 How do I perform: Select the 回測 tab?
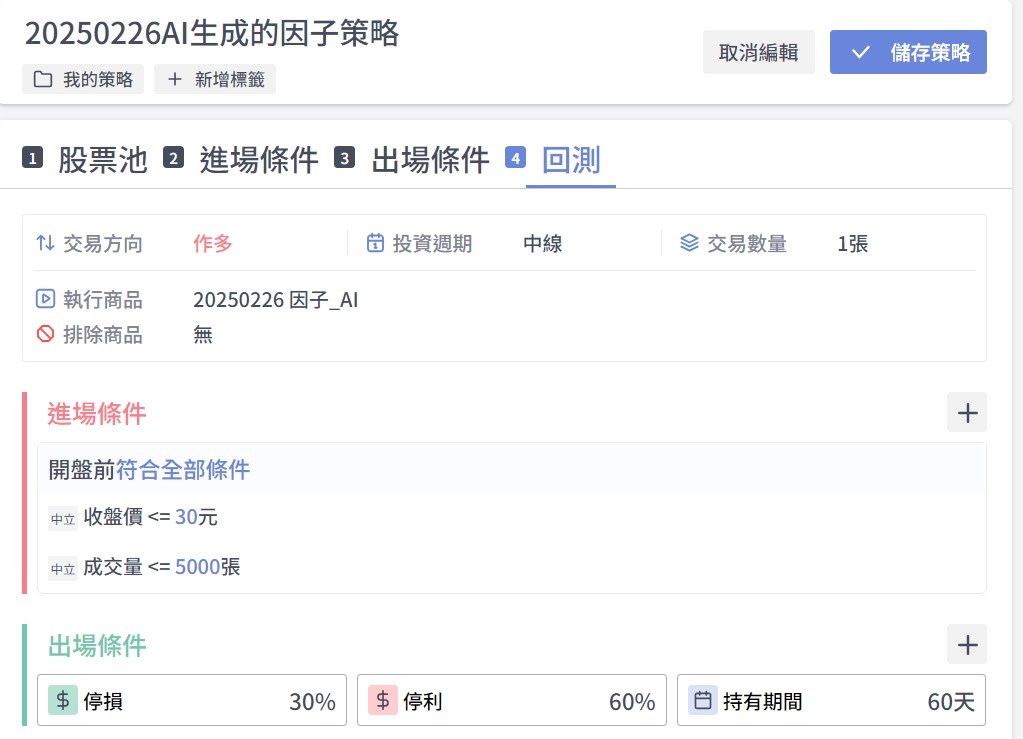(x=570, y=159)
